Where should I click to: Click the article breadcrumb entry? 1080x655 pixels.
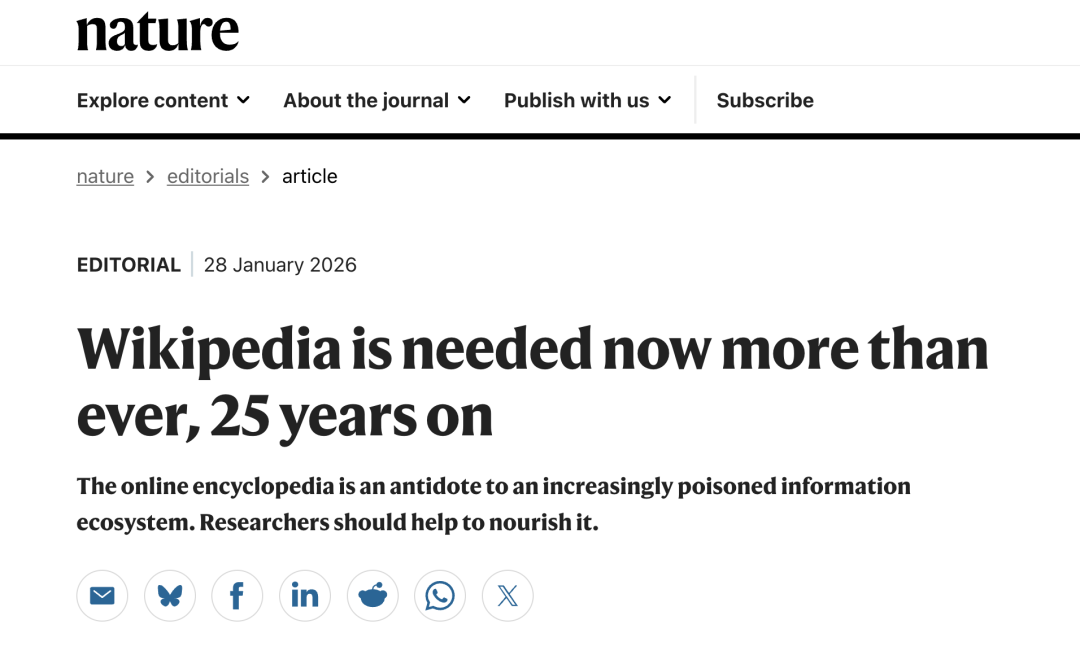311,176
